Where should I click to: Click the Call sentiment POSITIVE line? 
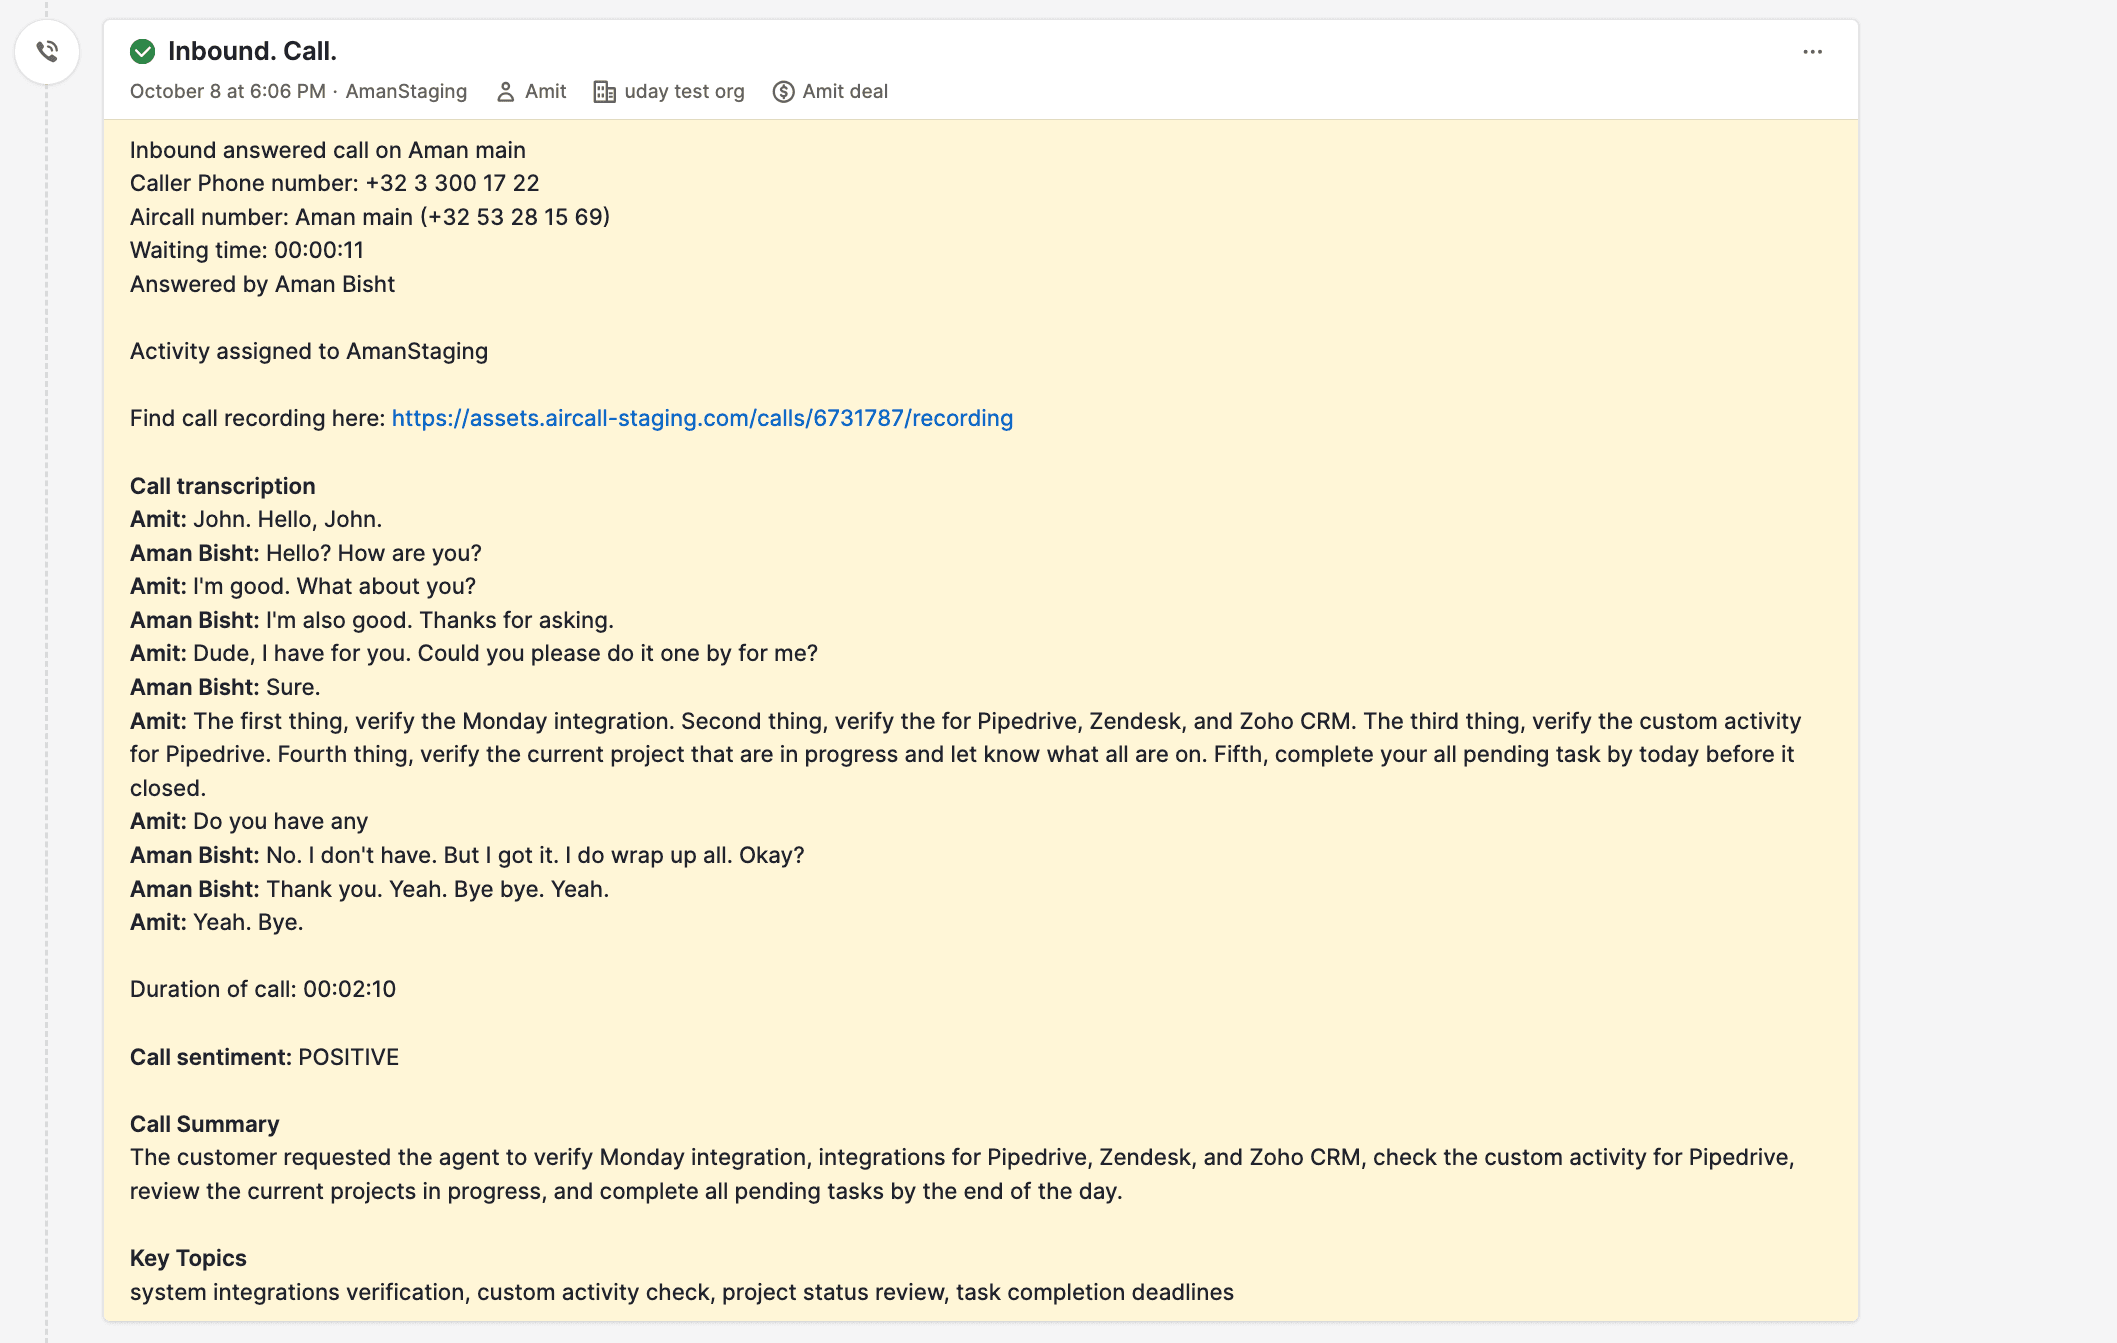tap(265, 1057)
